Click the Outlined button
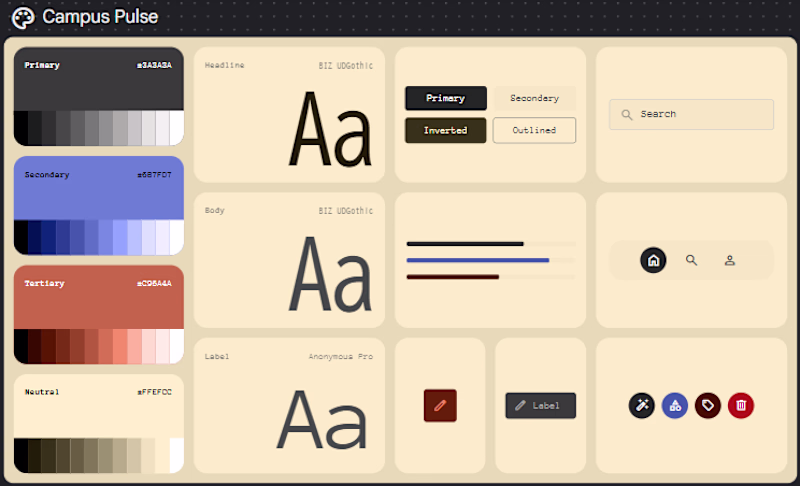The image size is (800, 486). (x=534, y=131)
